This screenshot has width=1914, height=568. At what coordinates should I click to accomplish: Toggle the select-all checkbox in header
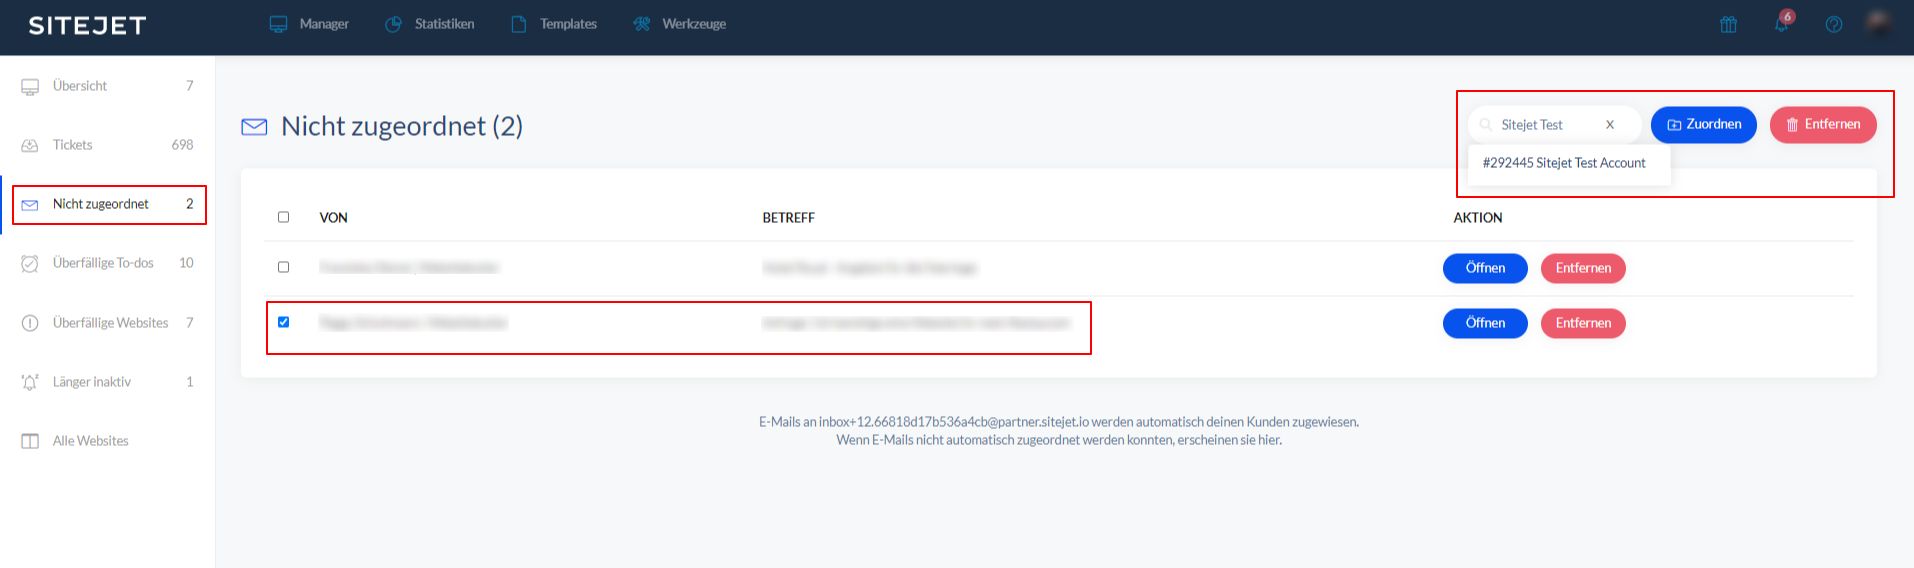coord(283,217)
